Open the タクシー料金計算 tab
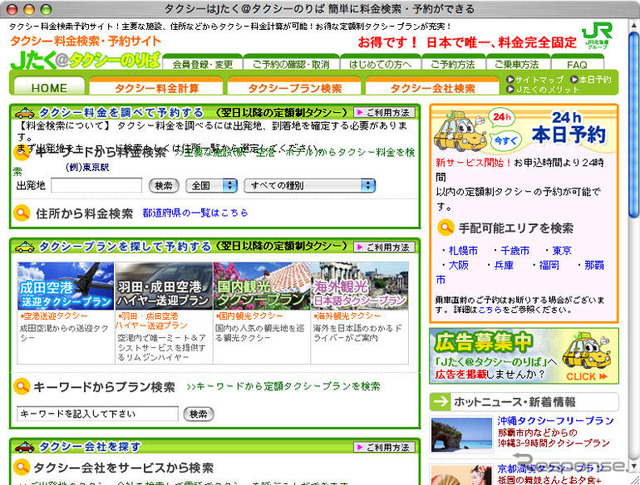 click(156, 87)
